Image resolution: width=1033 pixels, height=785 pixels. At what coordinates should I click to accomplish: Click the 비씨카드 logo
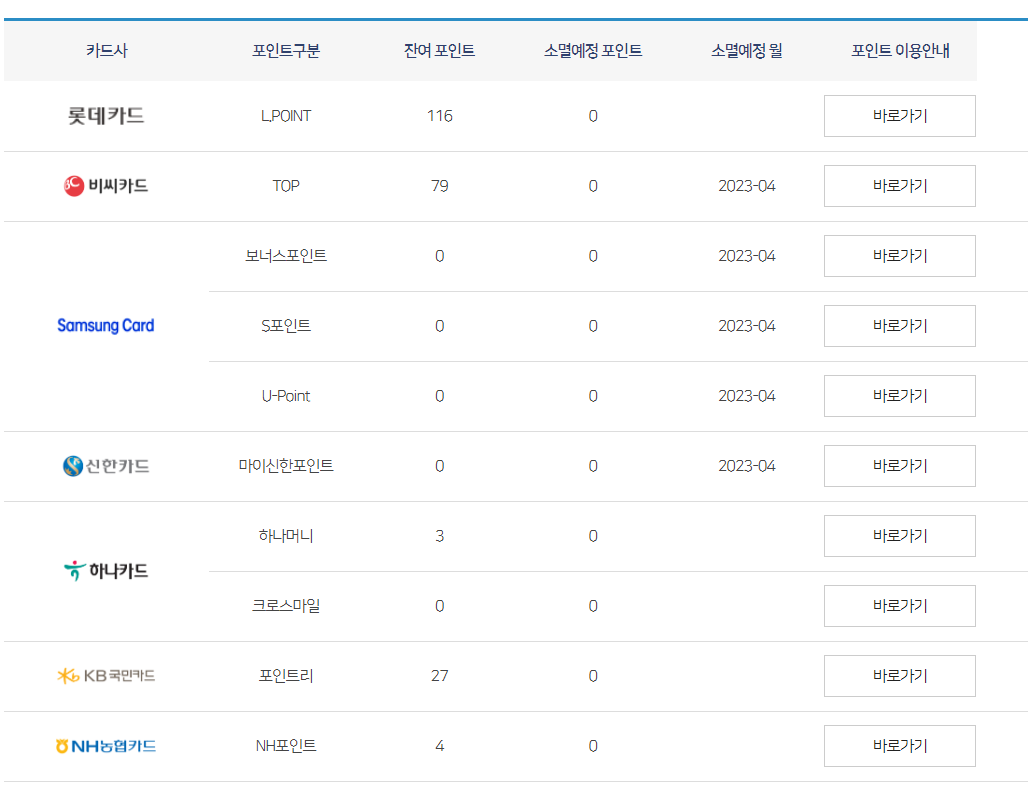(x=106, y=186)
